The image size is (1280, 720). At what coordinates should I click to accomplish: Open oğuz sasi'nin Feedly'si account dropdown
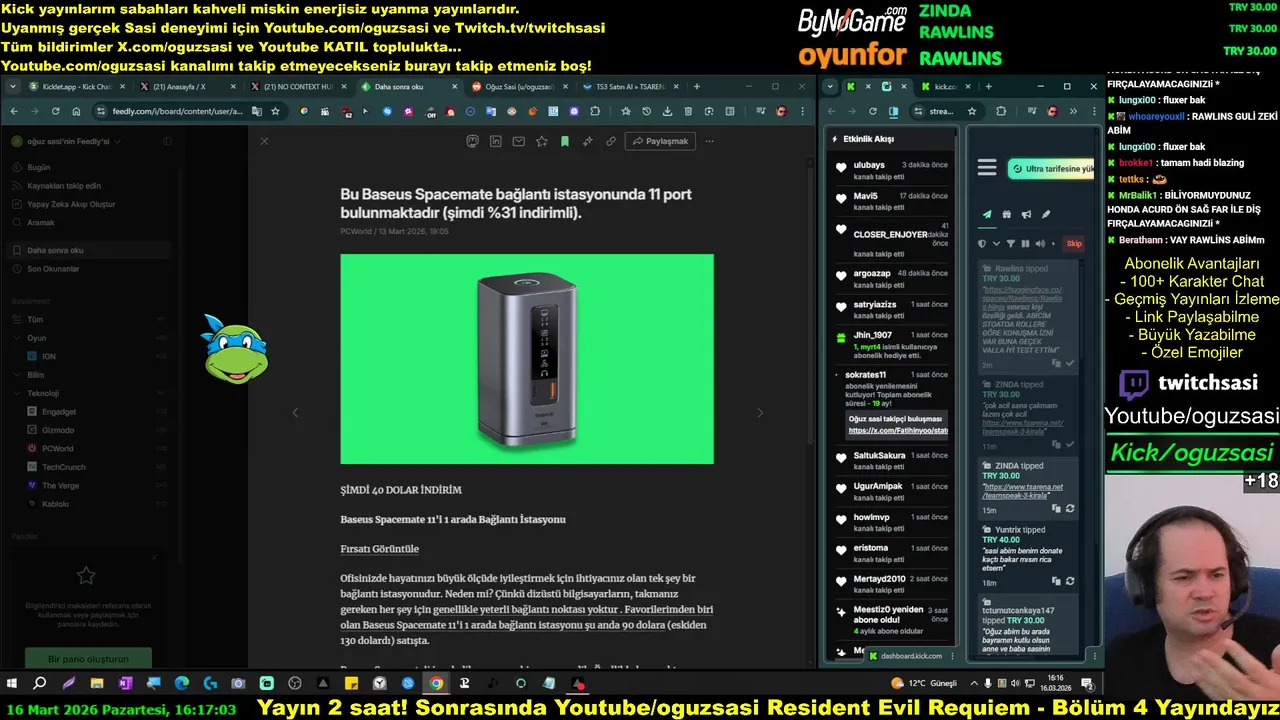pyautogui.click(x=66, y=141)
